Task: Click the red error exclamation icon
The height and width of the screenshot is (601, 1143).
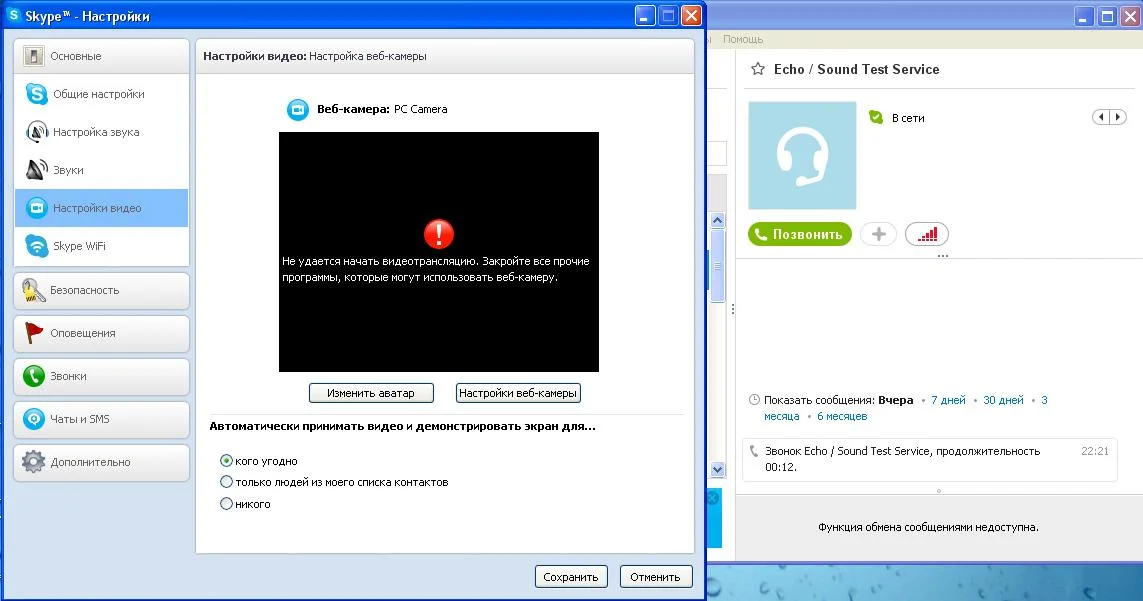Action: pyautogui.click(x=439, y=234)
